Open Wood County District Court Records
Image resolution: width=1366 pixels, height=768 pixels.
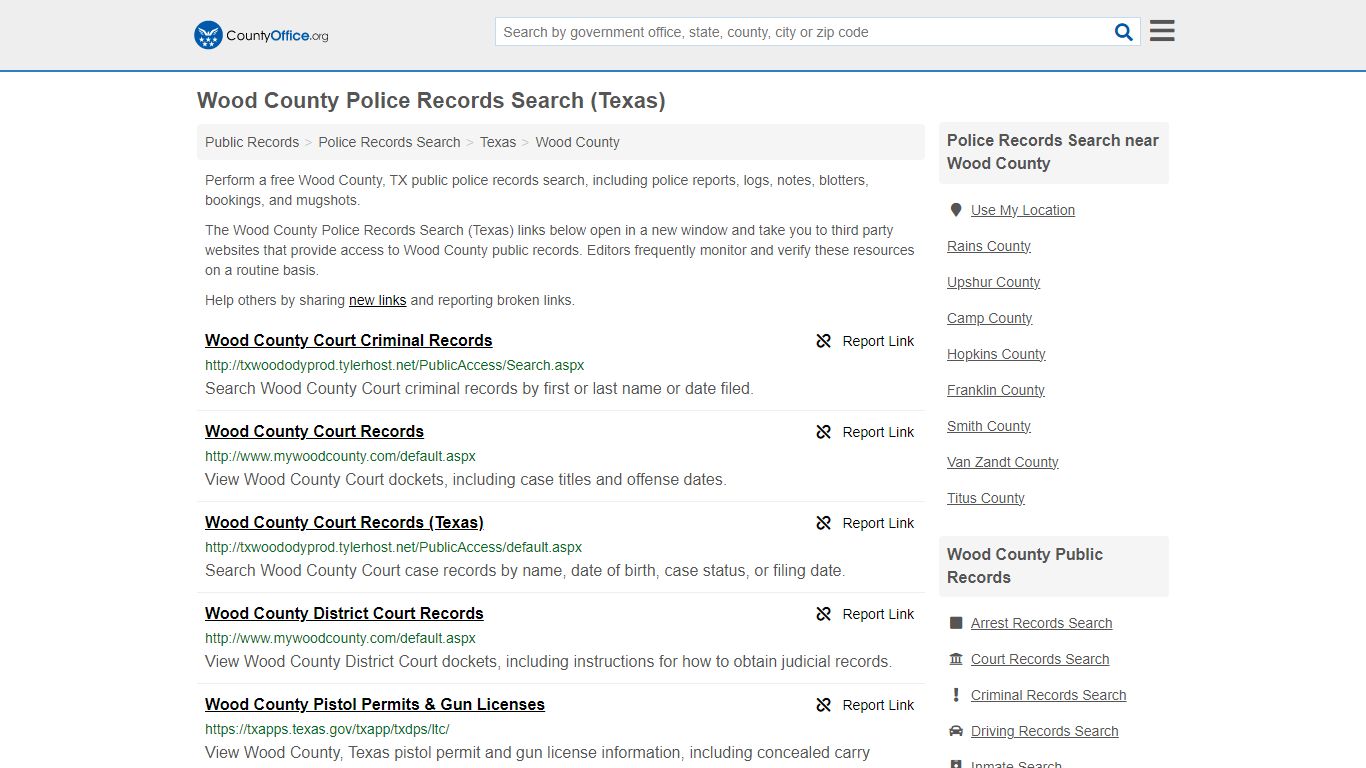pyautogui.click(x=344, y=613)
